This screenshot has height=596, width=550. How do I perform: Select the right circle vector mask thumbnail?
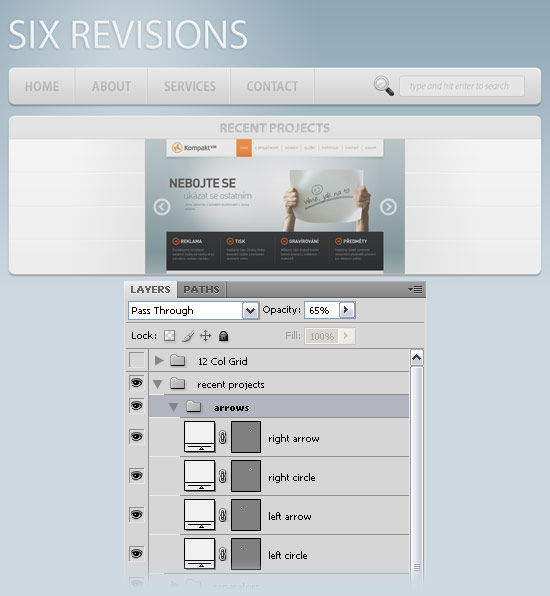pyautogui.click(x=246, y=476)
